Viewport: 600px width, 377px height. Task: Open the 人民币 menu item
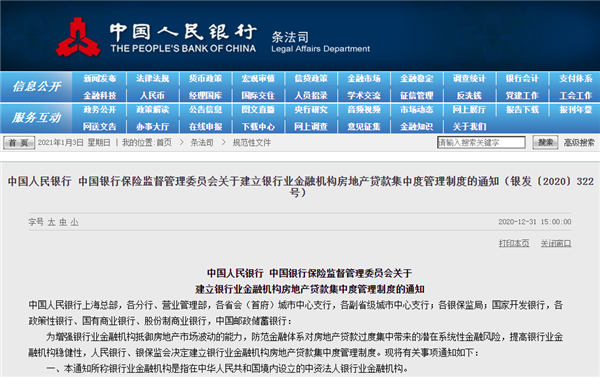pyautogui.click(x=152, y=95)
